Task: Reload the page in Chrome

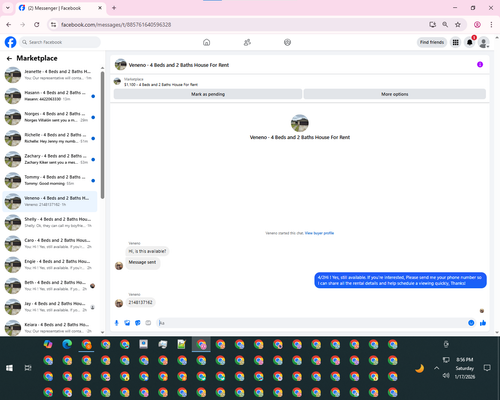Action: click(37, 25)
